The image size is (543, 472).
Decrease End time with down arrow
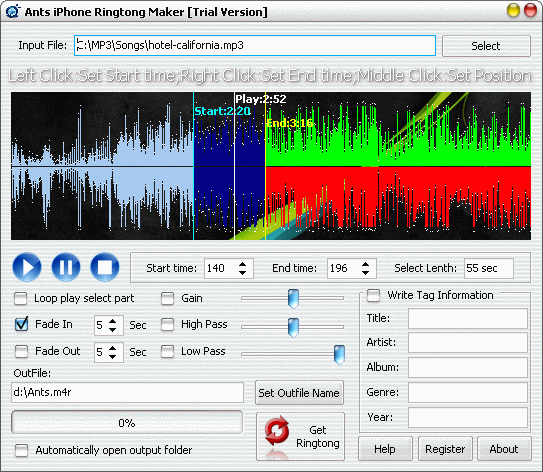[x=365, y=273]
